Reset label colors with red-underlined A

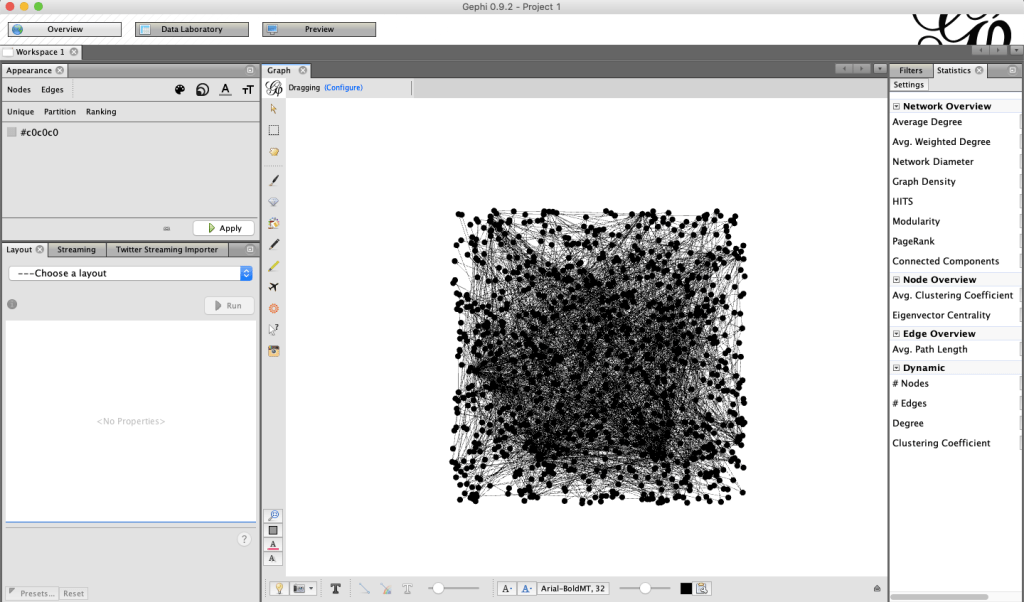click(x=273, y=545)
